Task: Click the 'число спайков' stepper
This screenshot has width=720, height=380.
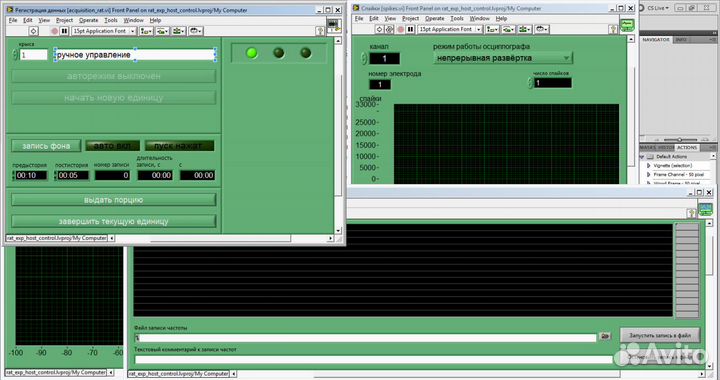Action: [x=530, y=83]
